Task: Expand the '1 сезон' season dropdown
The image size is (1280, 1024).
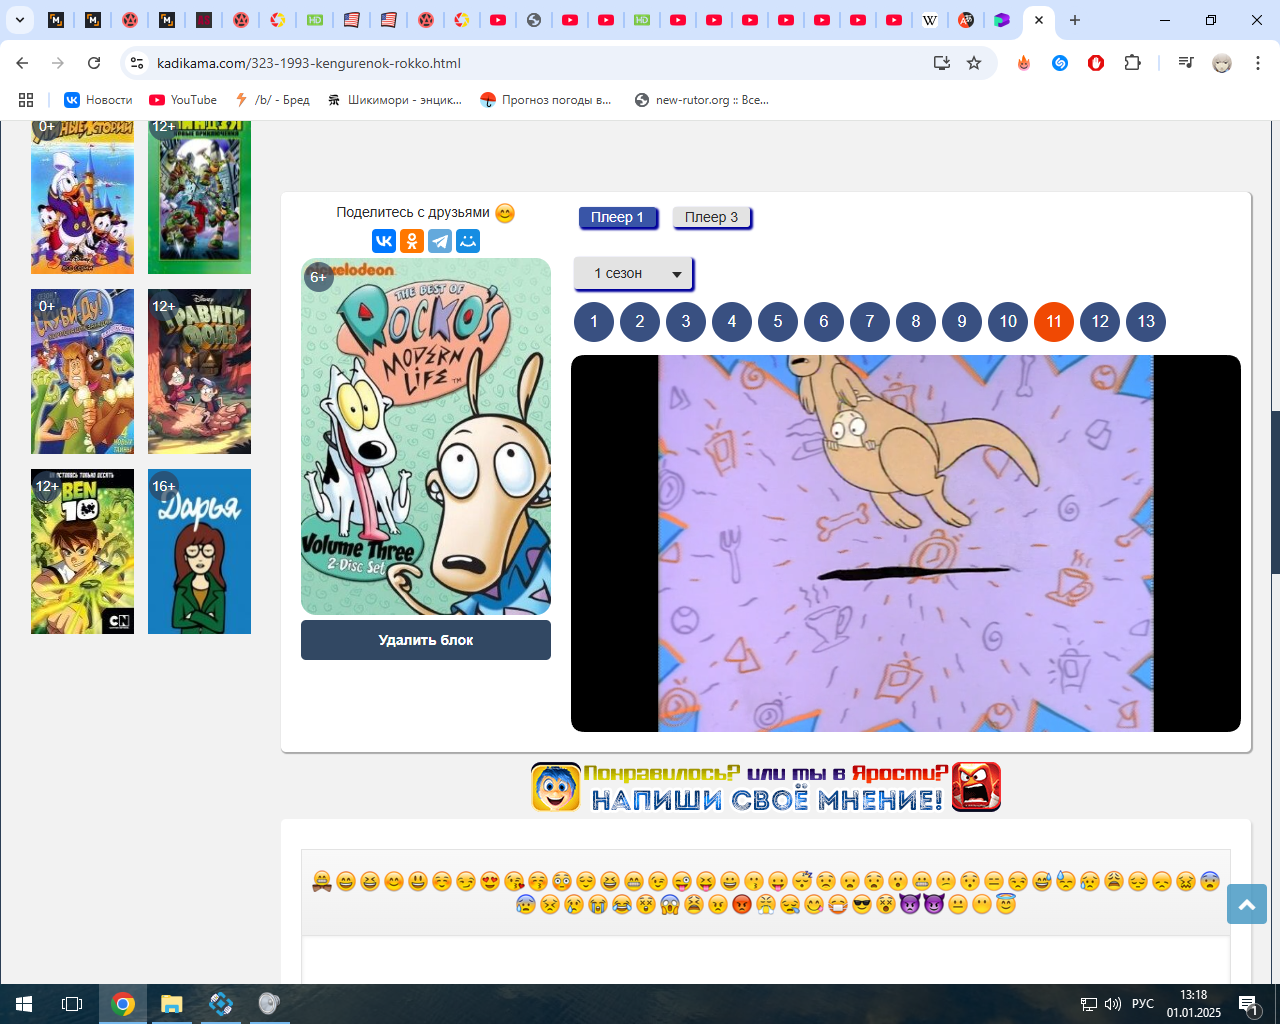Action: tap(633, 273)
